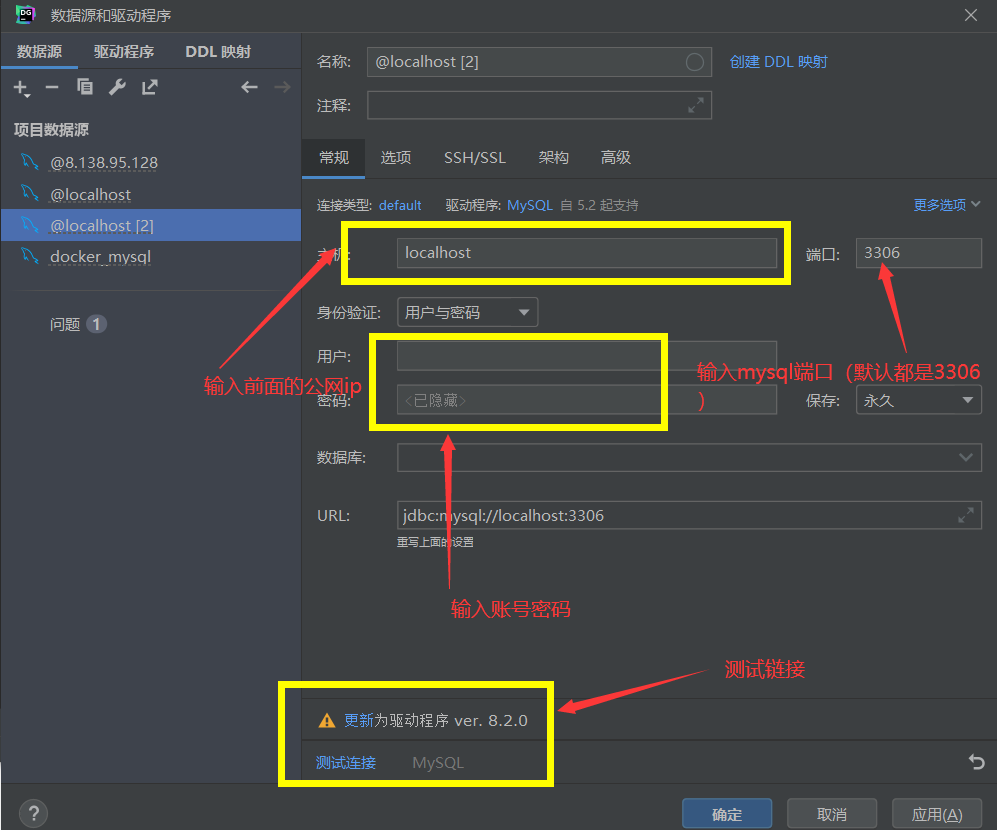Navigate back with the left arrow
The width and height of the screenshot is (997, 830).
(249, 87)
